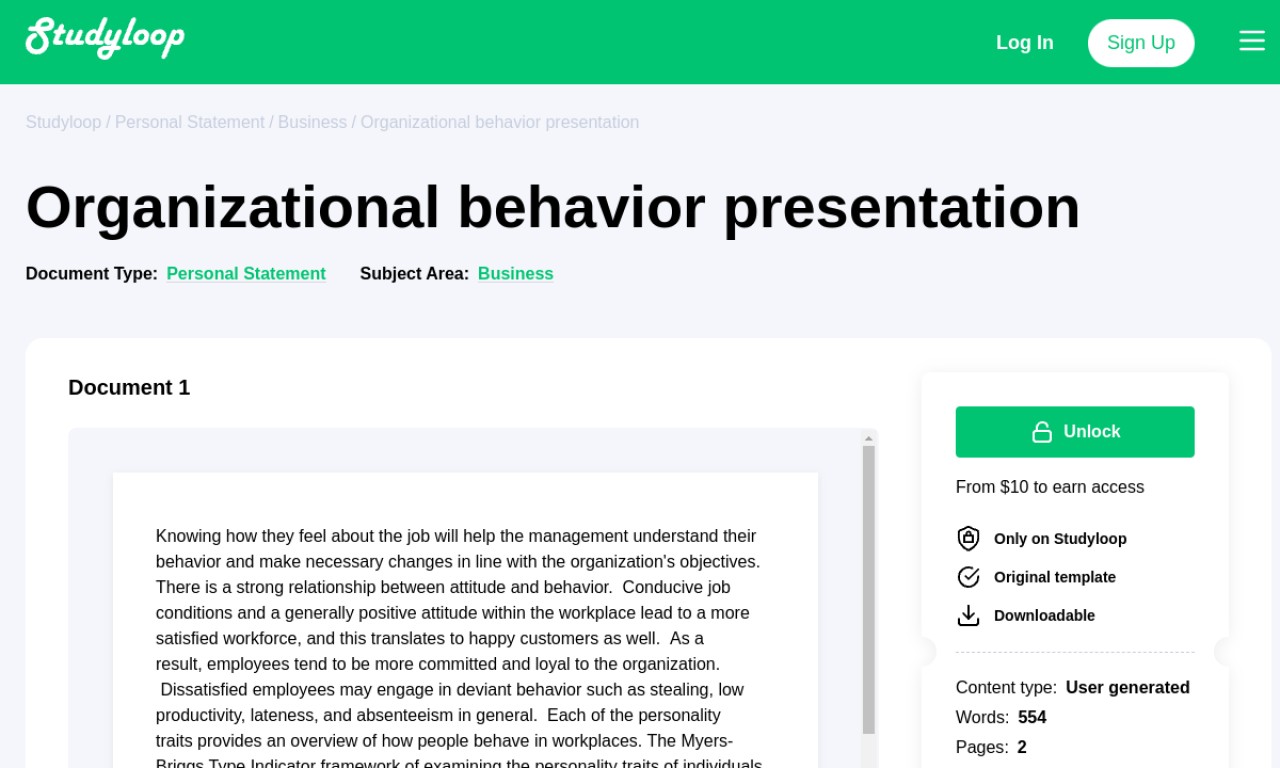Open the hamburger menu icon

coord(1252,41)
